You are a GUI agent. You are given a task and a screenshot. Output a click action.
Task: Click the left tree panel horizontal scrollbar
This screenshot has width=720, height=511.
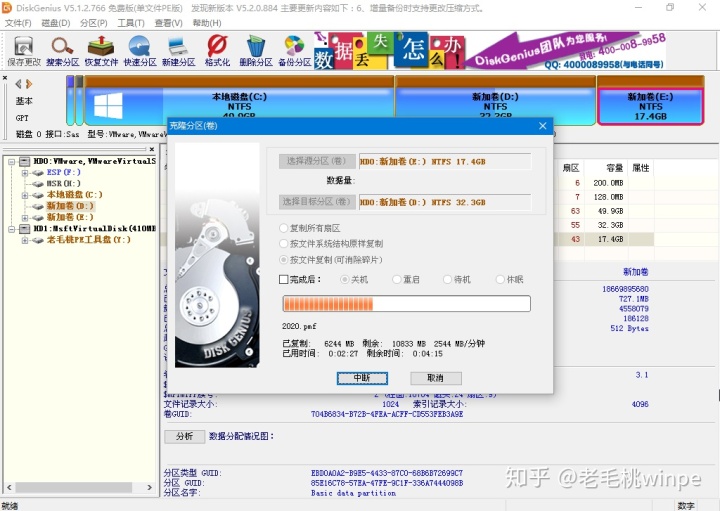click(73, 487)
